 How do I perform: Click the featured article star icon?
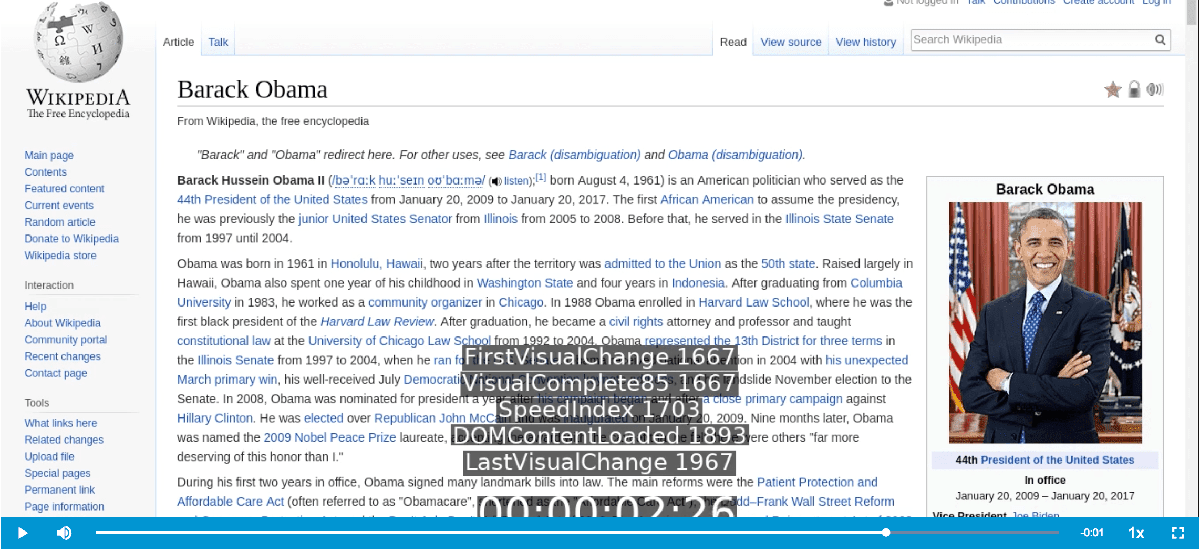pos(1113,90)
